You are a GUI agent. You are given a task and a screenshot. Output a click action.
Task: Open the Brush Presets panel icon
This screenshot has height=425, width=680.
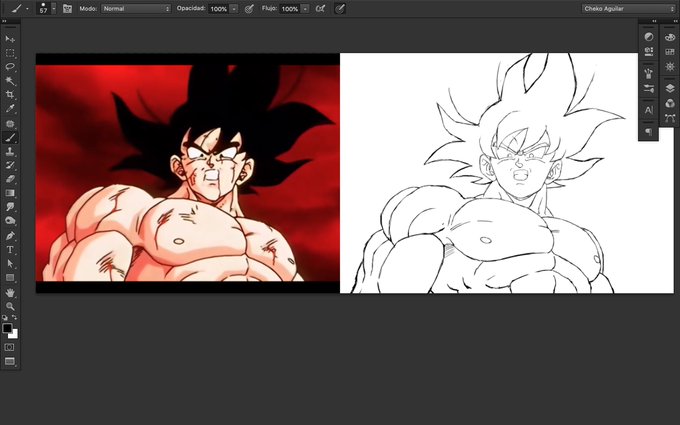(x=649, y=88)
